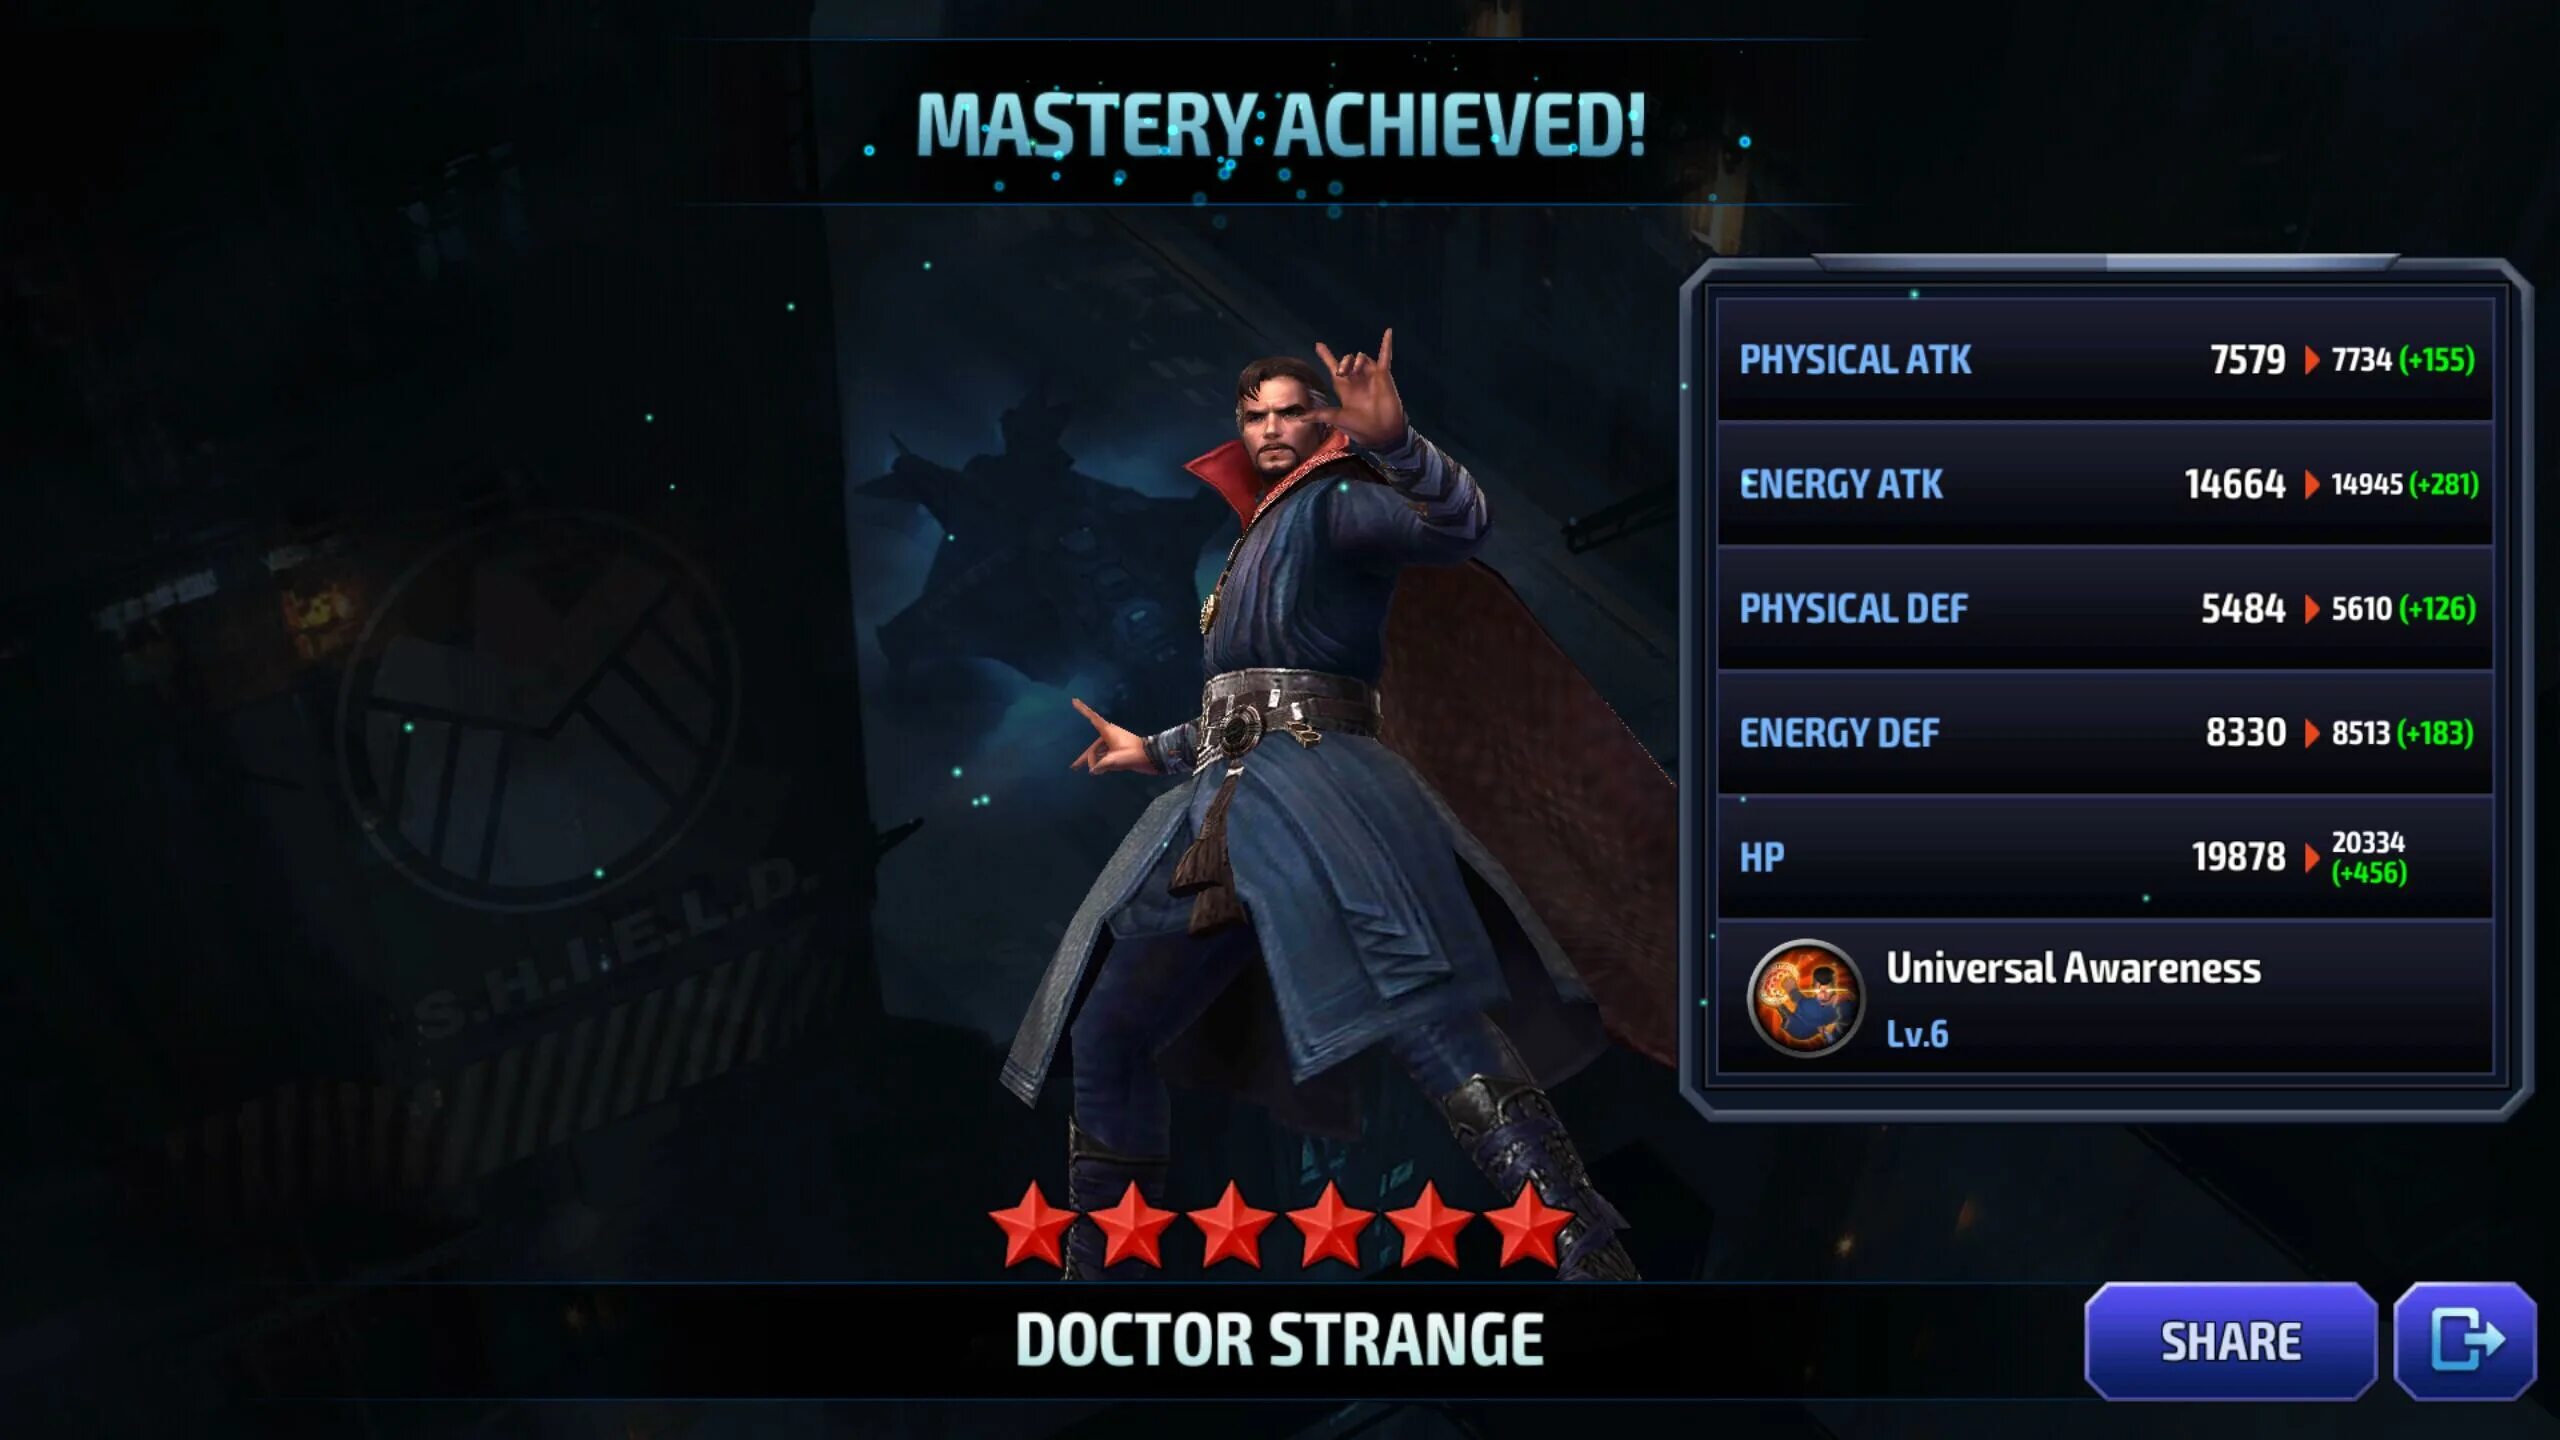Select the HP stat row
Viewport: 2560px width, 1440px height.
[x=2105, y=857]
